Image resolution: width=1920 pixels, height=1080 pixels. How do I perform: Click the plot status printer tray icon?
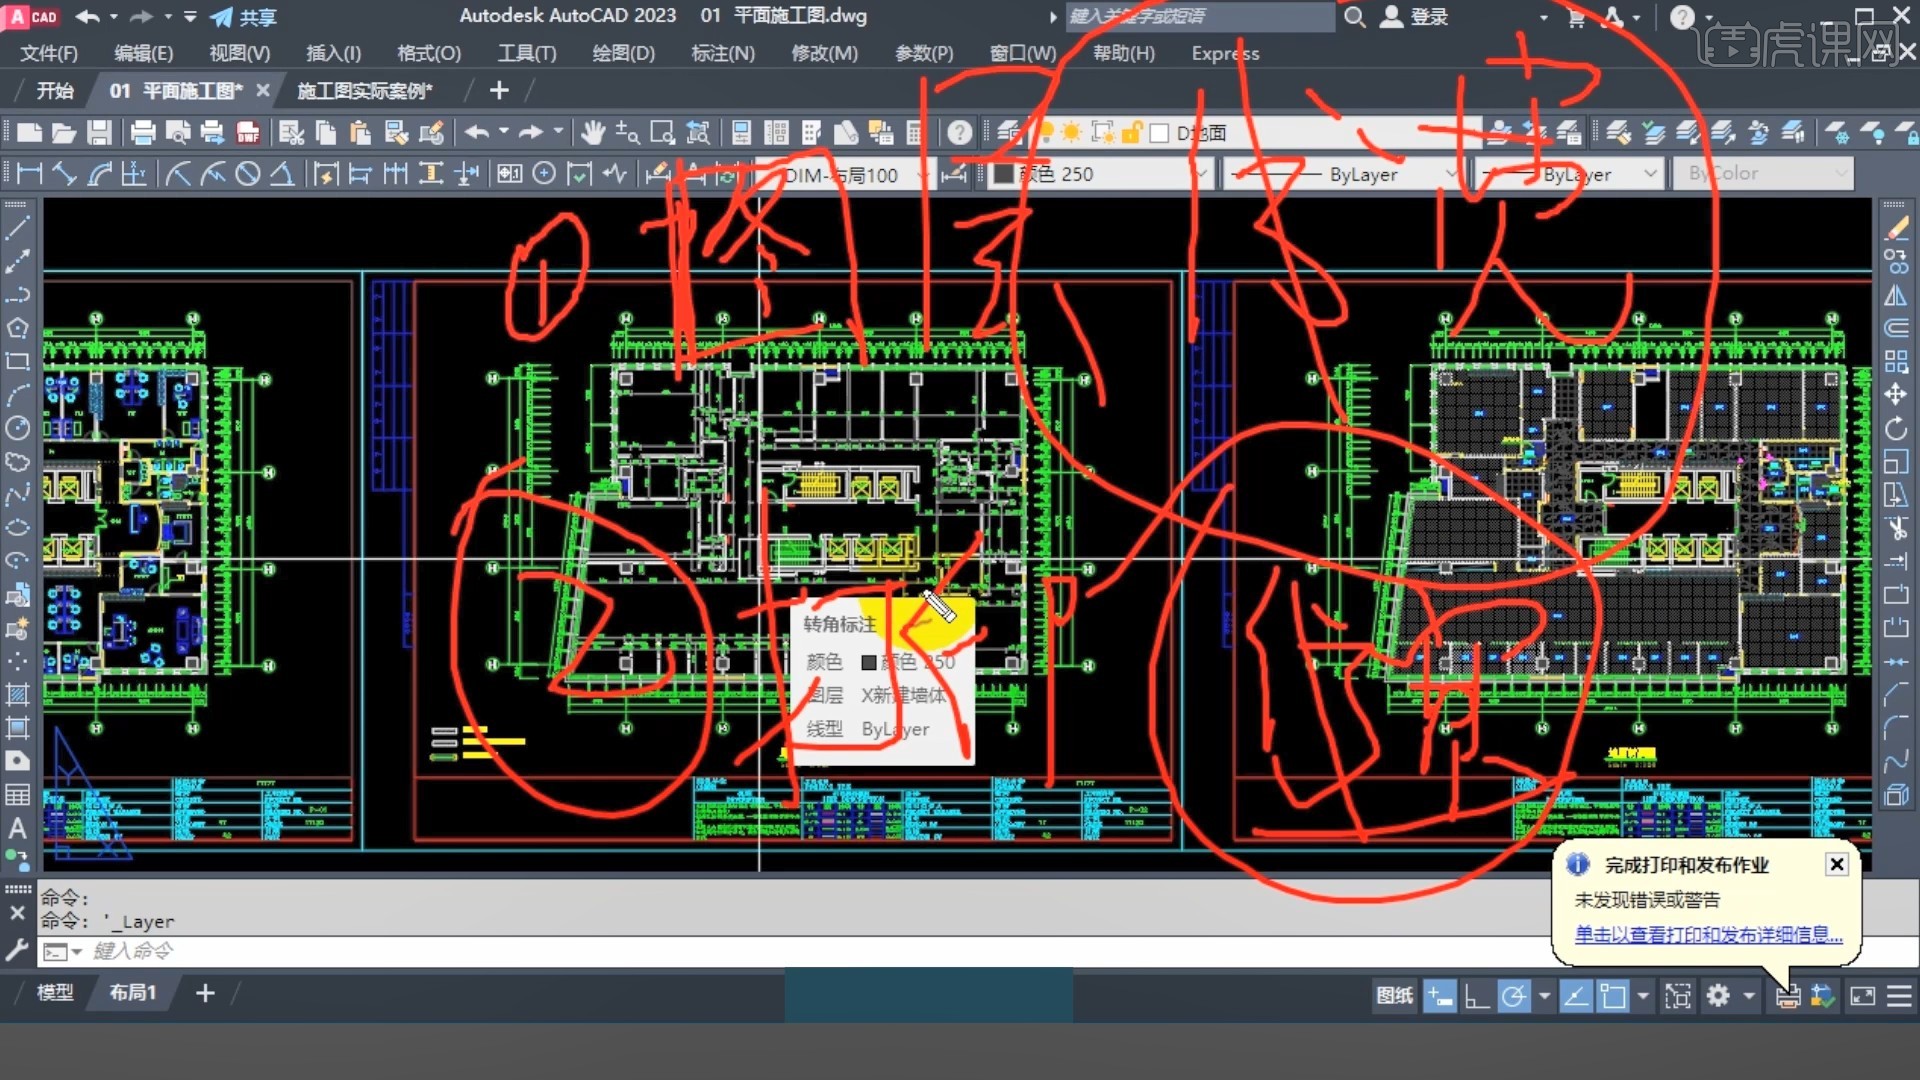tap(1788, 996)
